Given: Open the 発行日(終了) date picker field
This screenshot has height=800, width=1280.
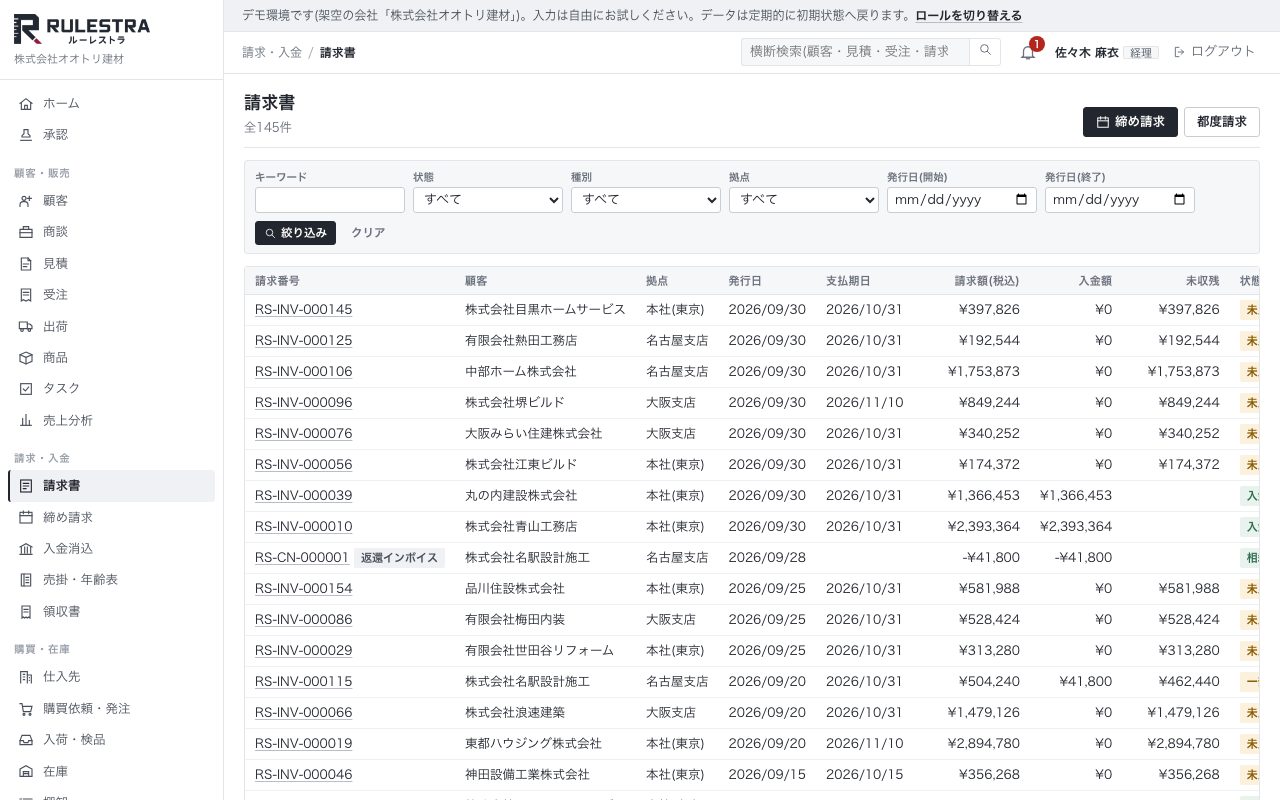Looking at the screenshot, I should click(1120, 199).
